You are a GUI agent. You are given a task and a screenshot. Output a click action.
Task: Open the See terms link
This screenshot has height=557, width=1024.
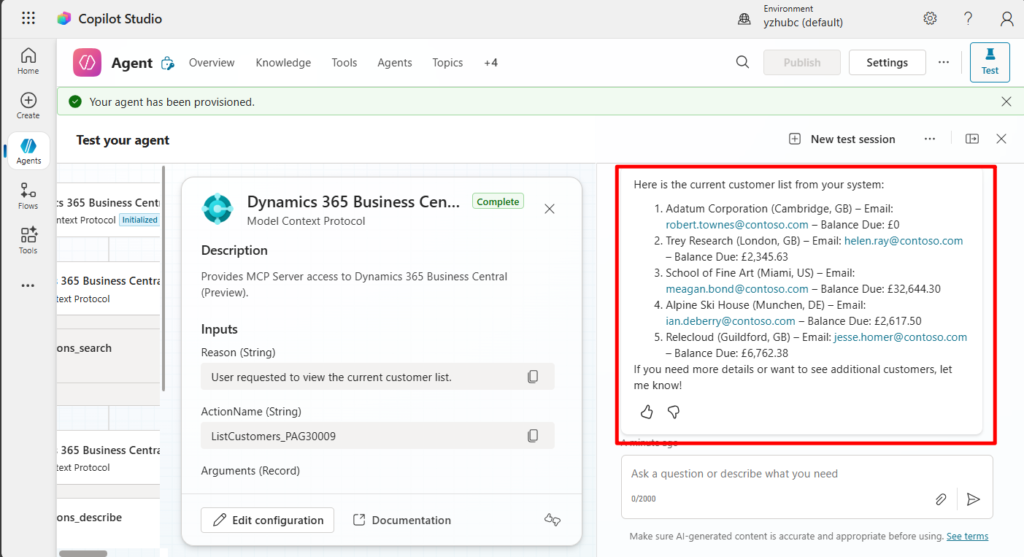967,537
